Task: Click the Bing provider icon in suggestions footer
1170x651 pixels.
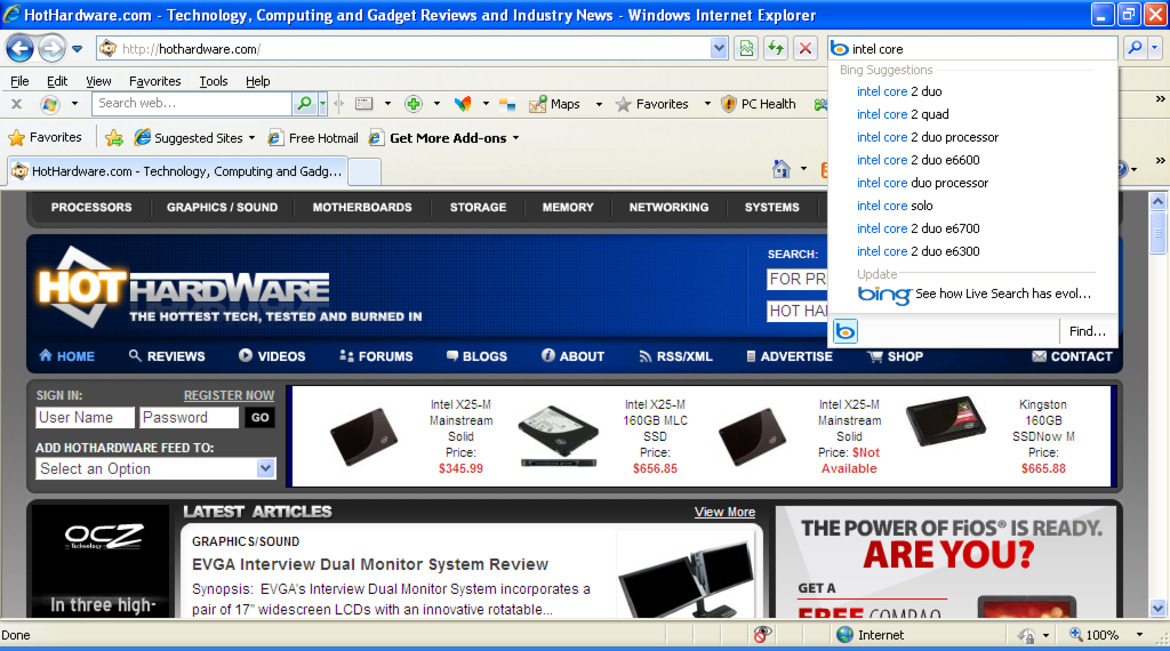Action: (x=845, y=331)
